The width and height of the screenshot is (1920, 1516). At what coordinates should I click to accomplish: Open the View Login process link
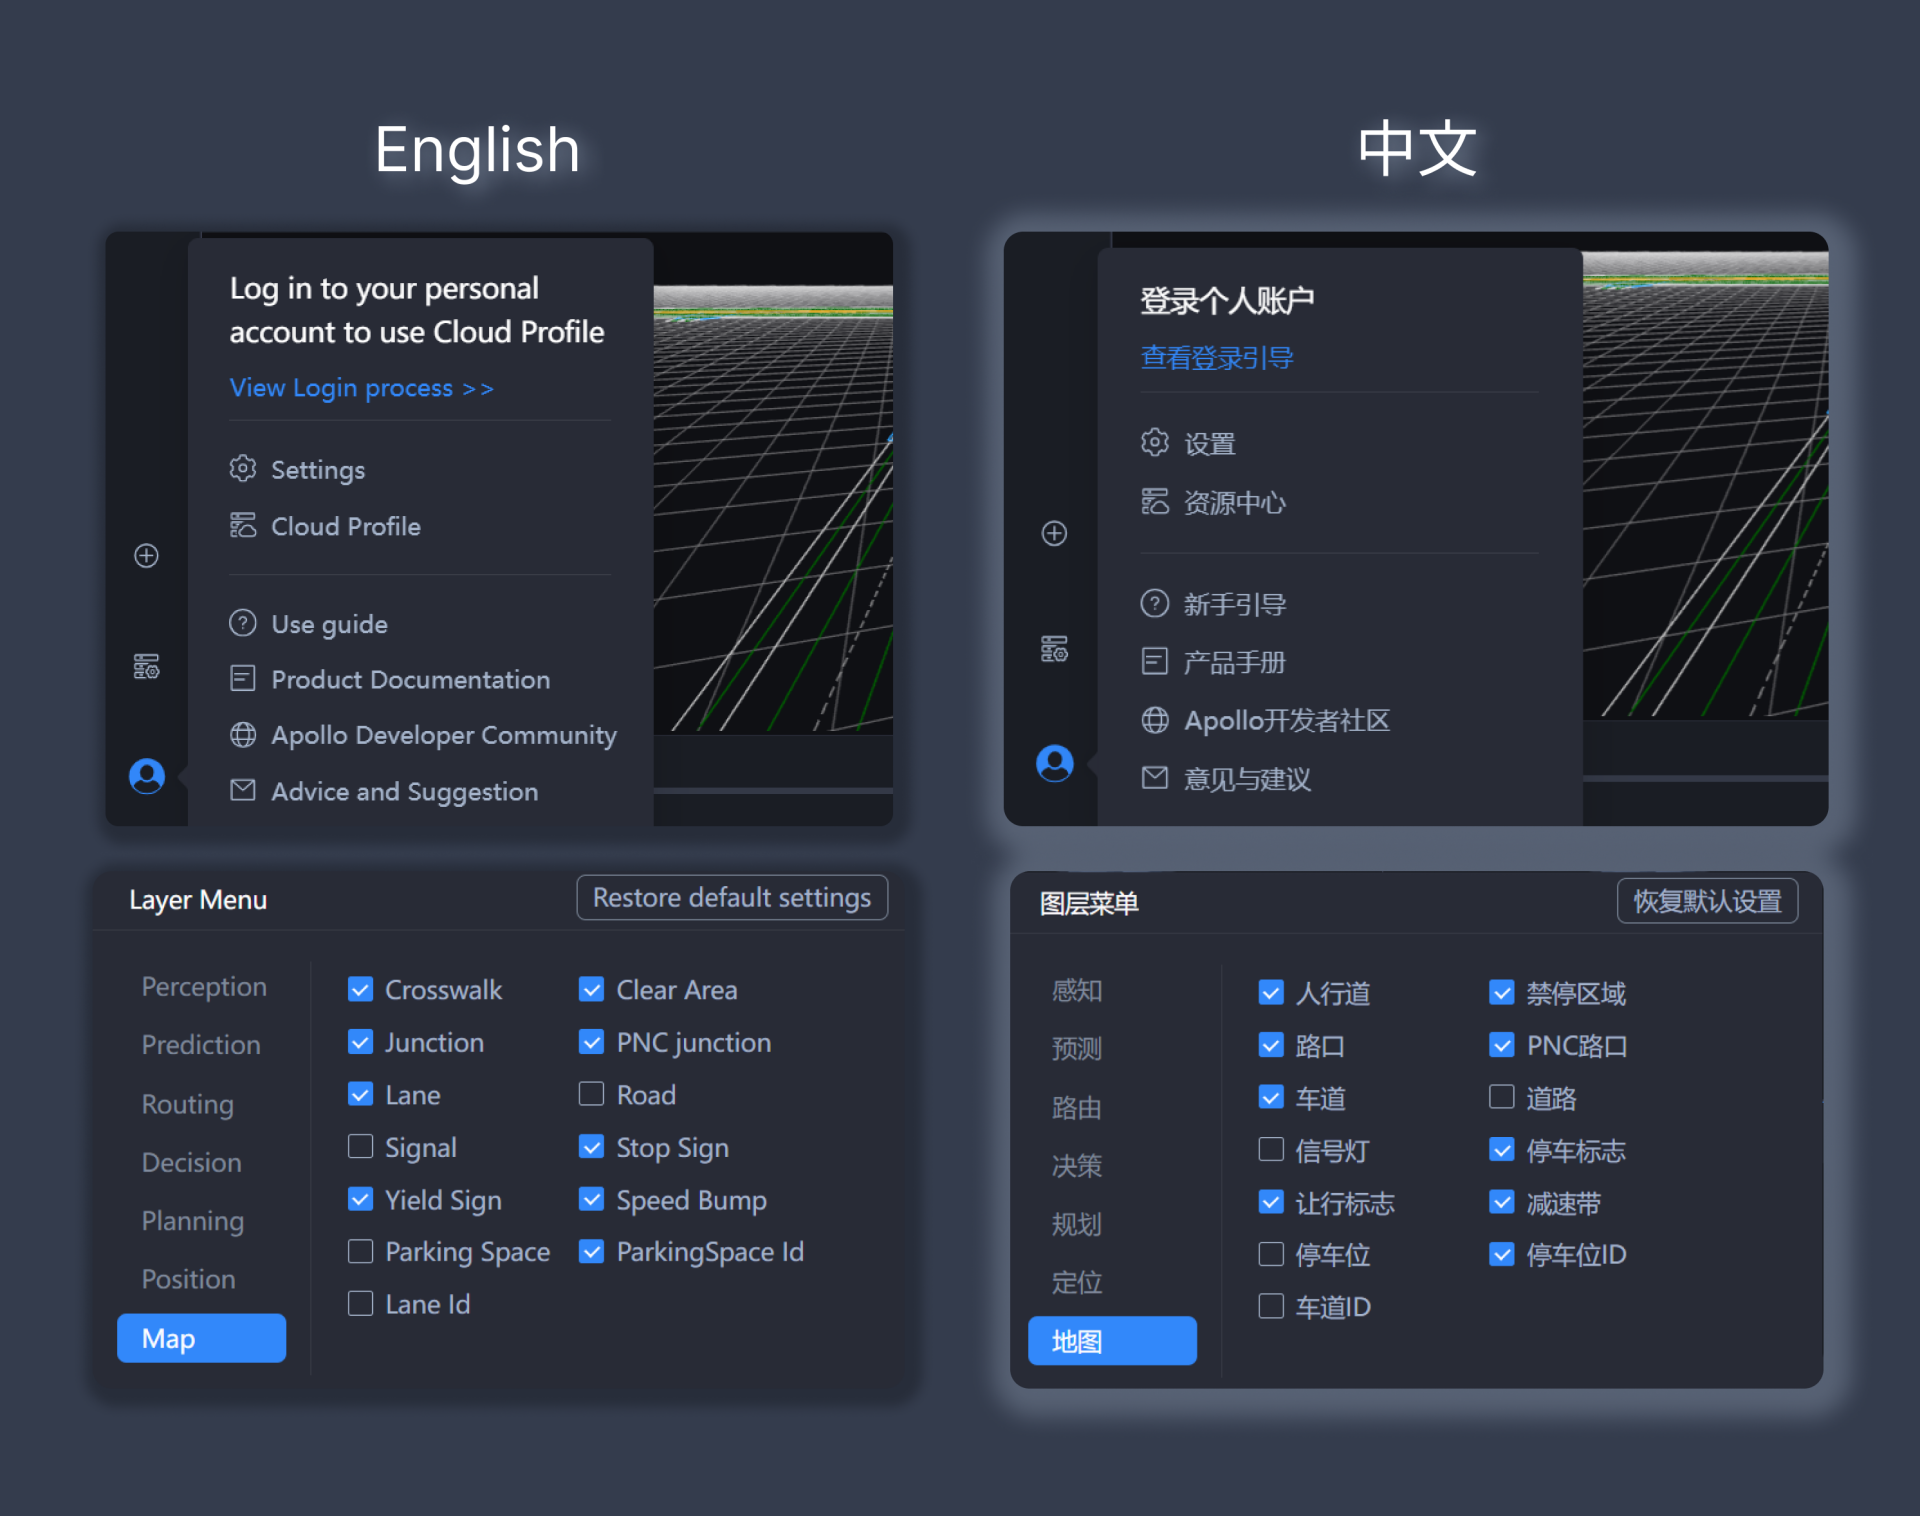[x=361, y=388]
